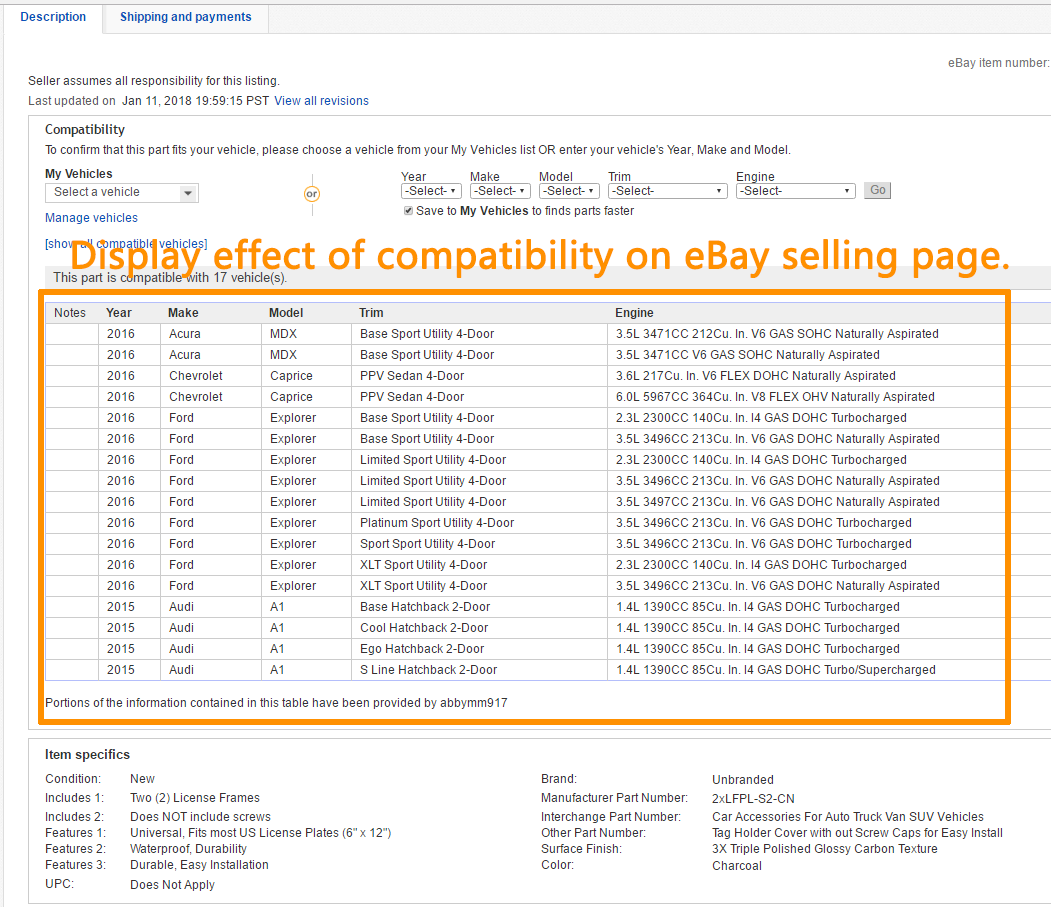Click the eBay item number label
Viewport: 1051px width, 907px height.
[999, 63]
